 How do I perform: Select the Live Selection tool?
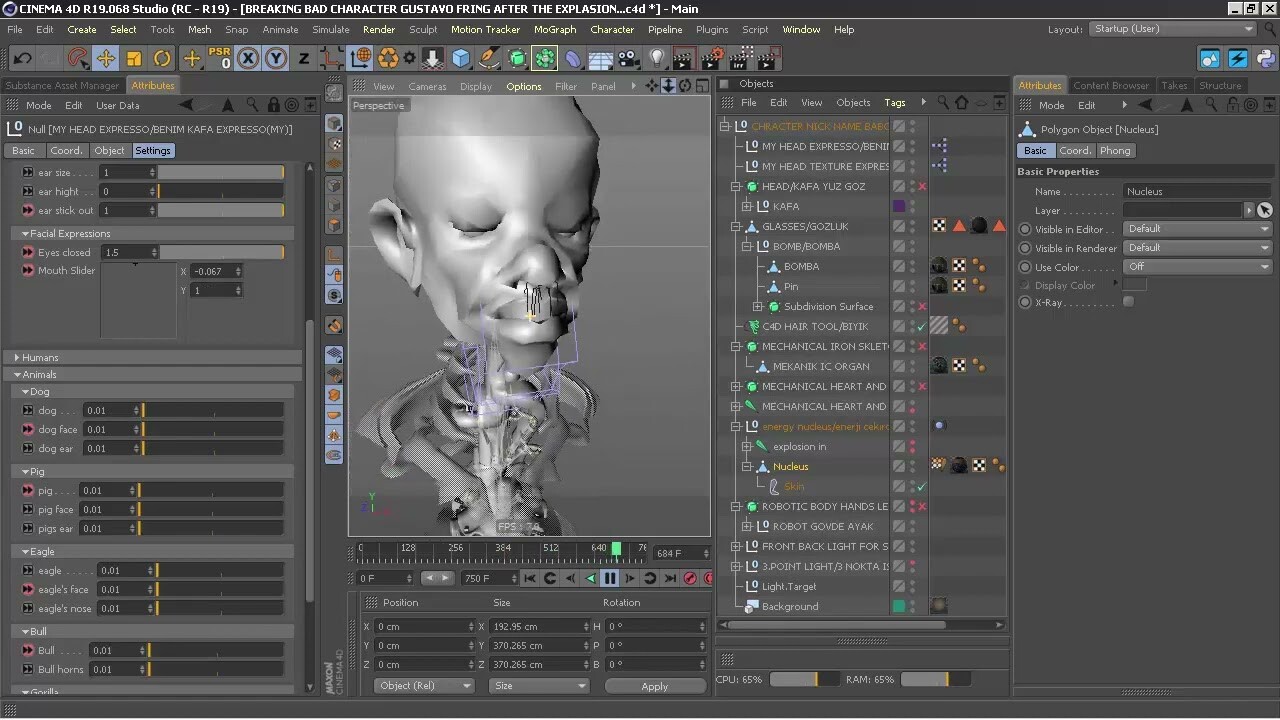pos(78,59)
